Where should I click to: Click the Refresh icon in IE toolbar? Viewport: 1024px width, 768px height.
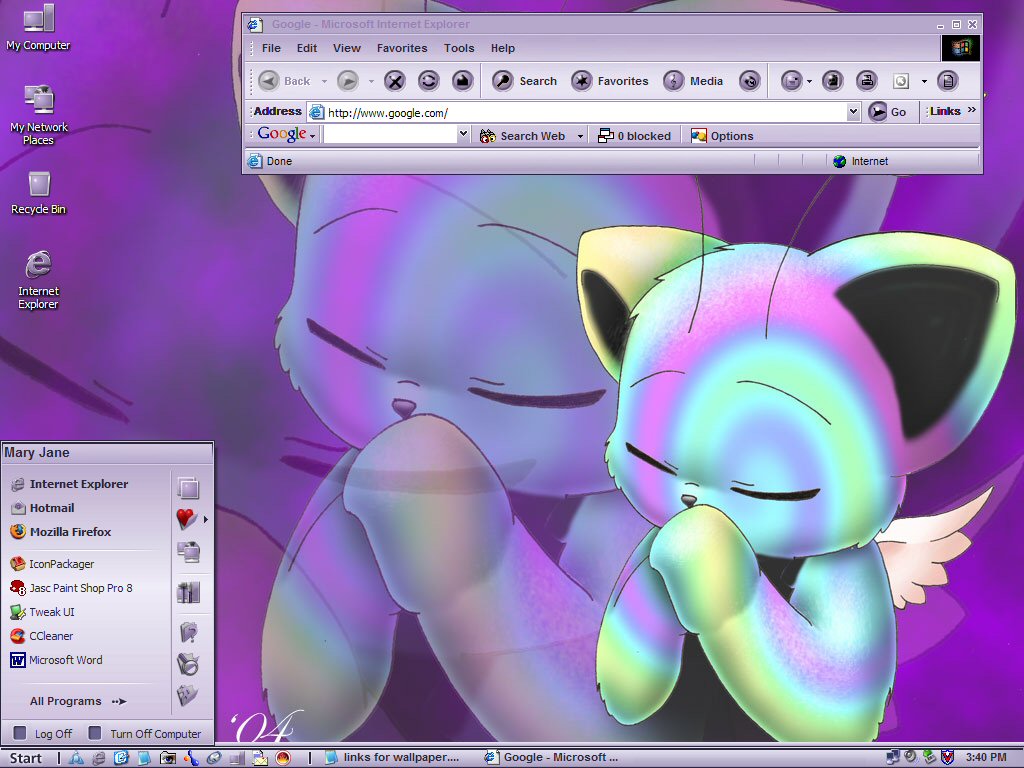(428, 81)
